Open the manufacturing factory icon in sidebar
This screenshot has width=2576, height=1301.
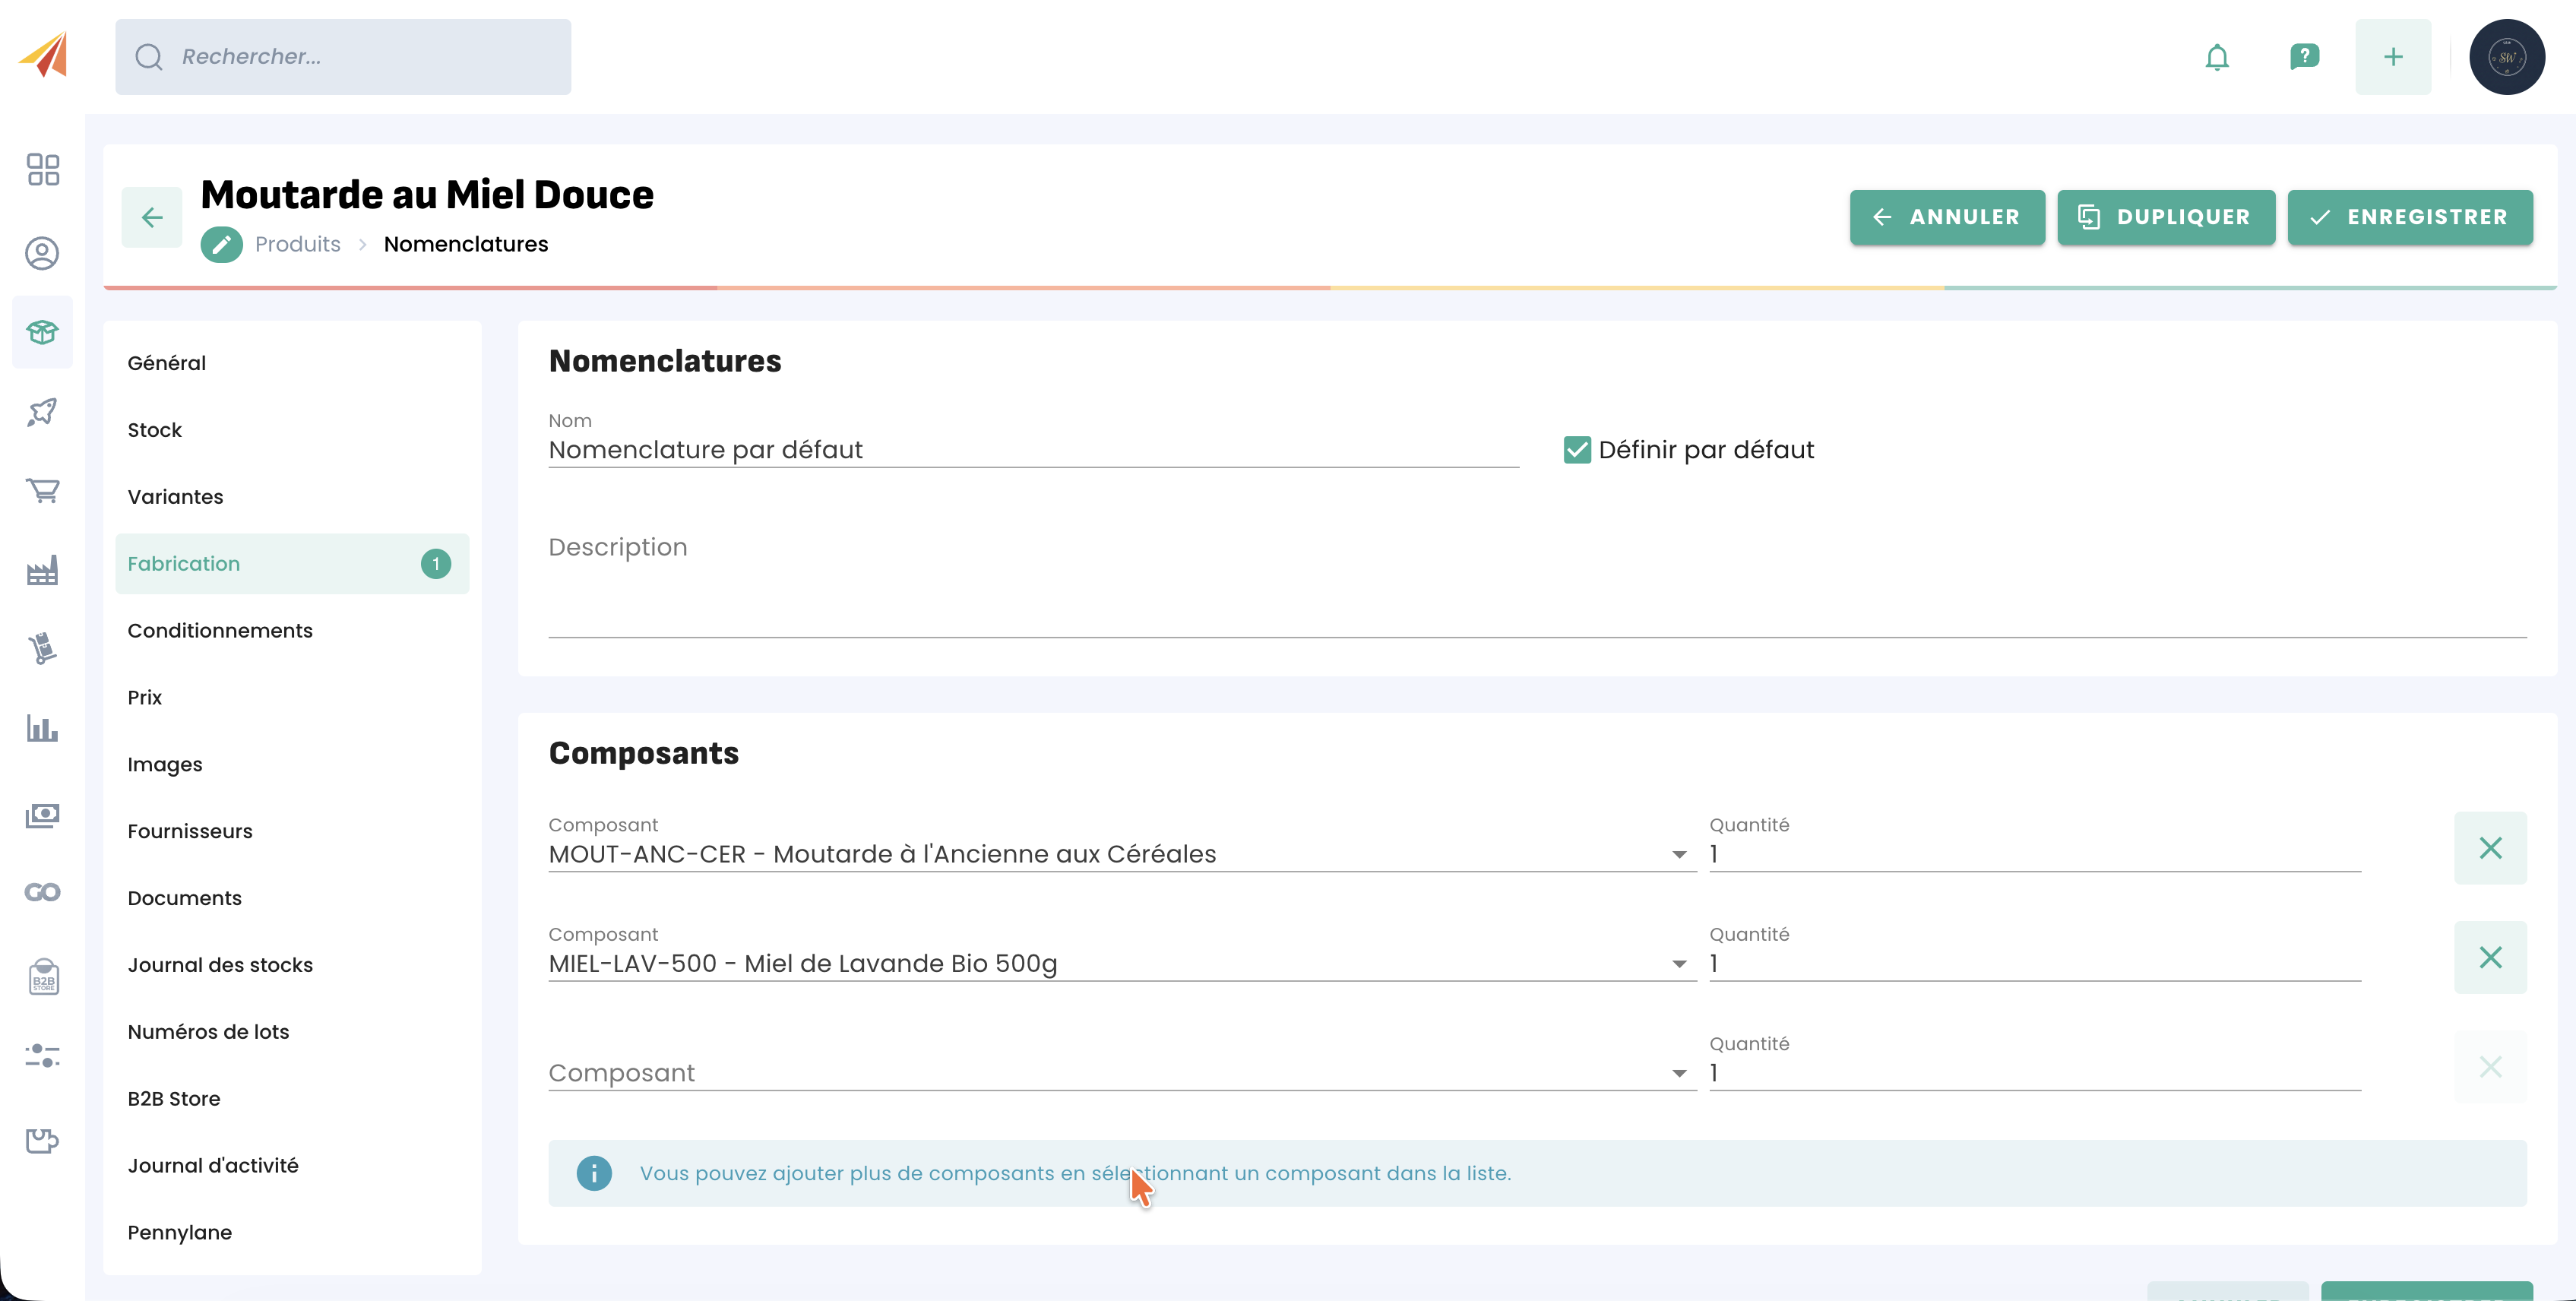43,570
